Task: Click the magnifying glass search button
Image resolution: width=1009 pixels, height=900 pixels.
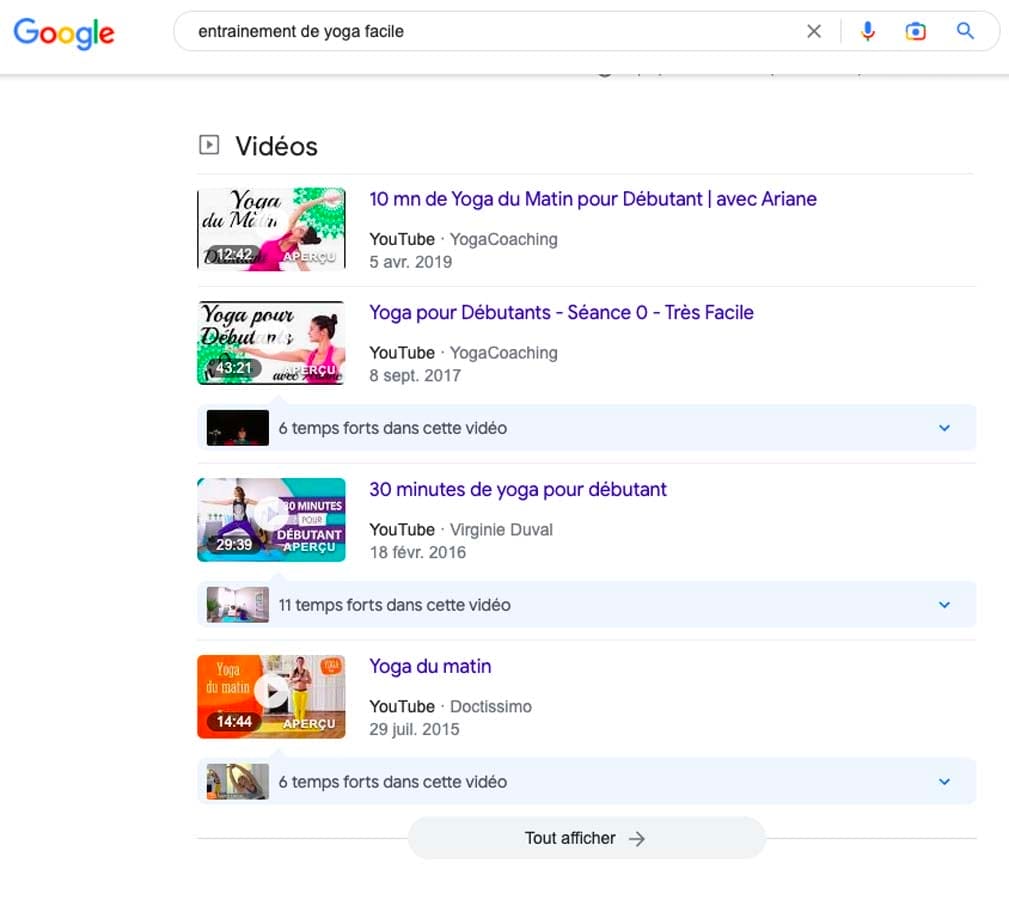Action: [965, 32]
